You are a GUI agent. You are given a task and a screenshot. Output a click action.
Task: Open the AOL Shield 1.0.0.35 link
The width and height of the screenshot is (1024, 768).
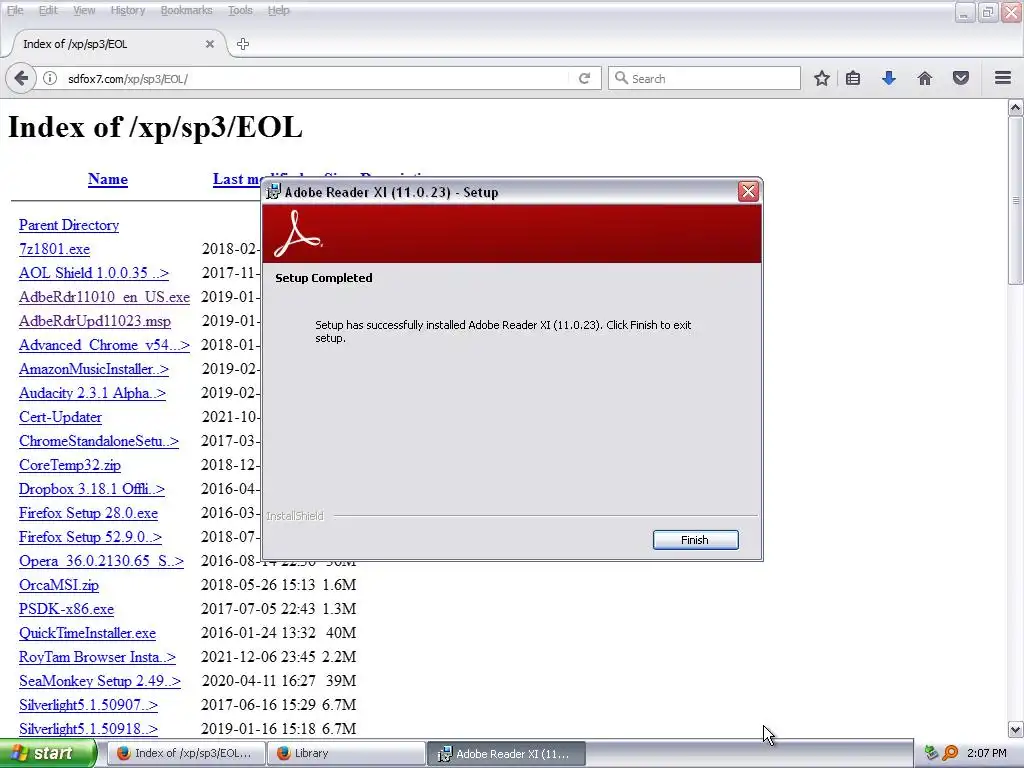[93, 273]
